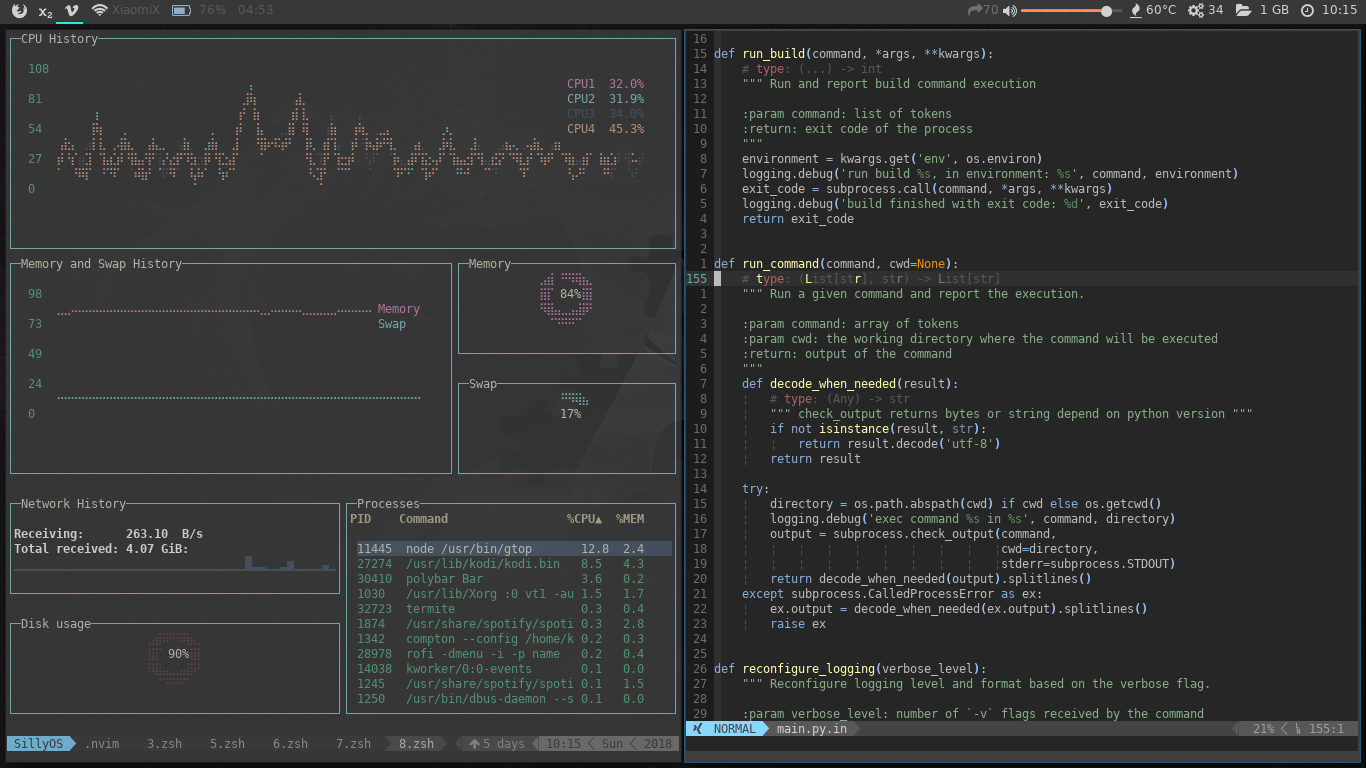Click the CPU2 31.9% legend entry
Screen dimensions: 1366x768
click(605, 99)
